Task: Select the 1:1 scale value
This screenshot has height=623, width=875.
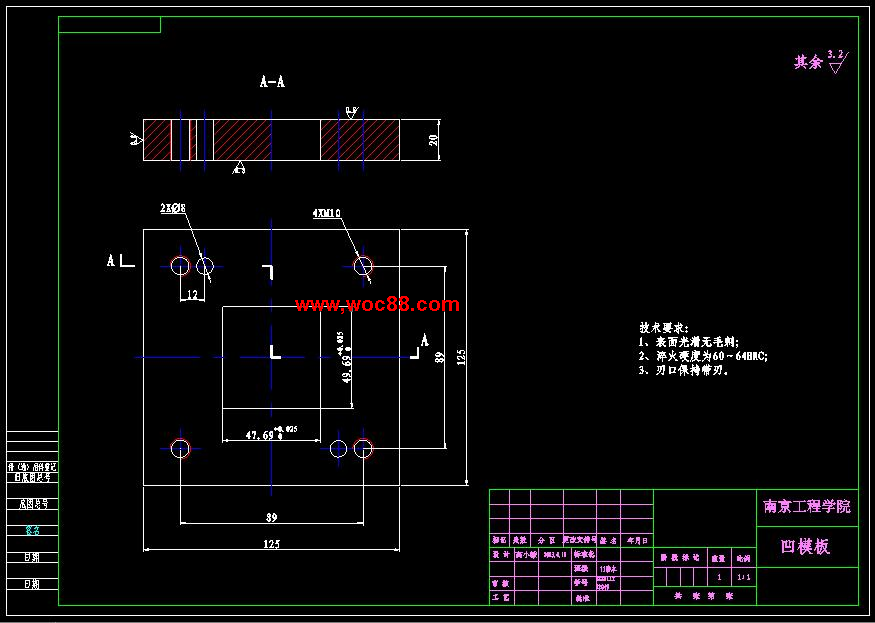Action: pos(744,577)
